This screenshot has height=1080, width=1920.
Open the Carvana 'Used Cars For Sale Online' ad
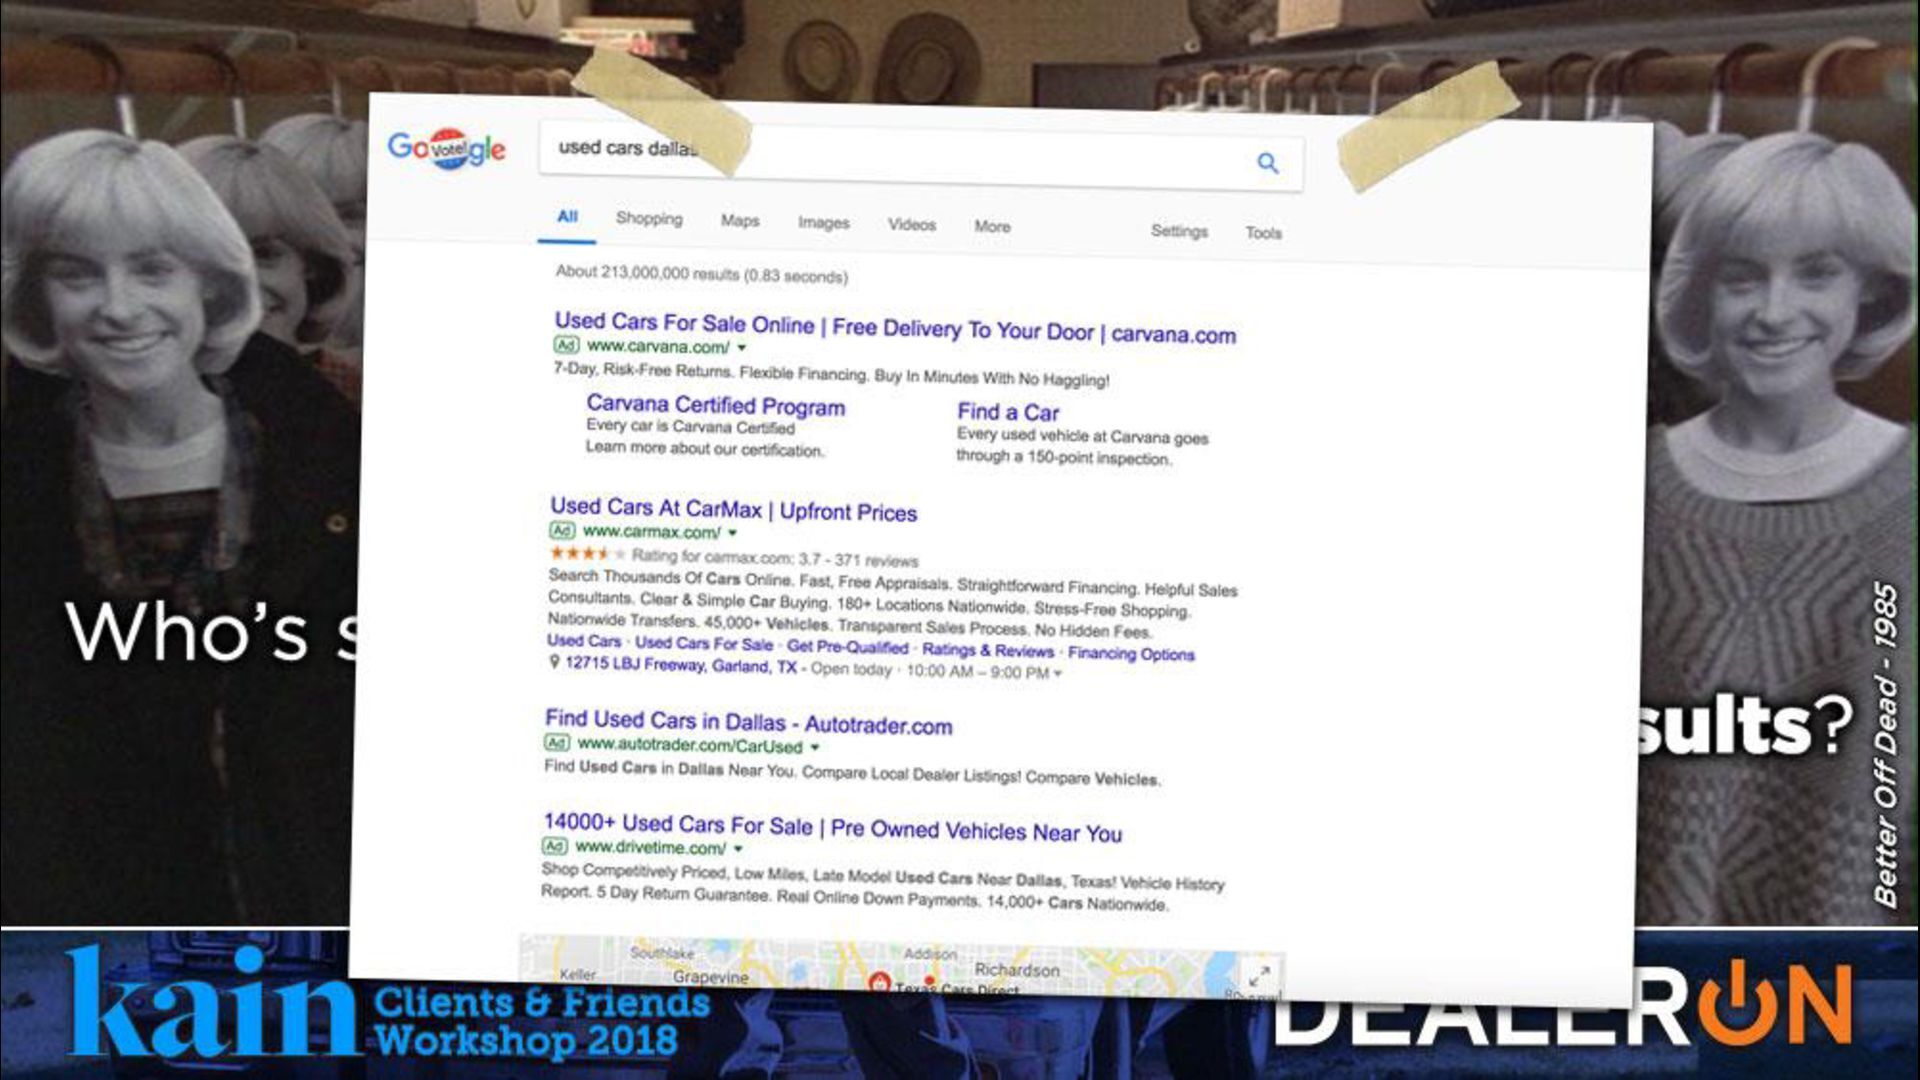[895, 328]
